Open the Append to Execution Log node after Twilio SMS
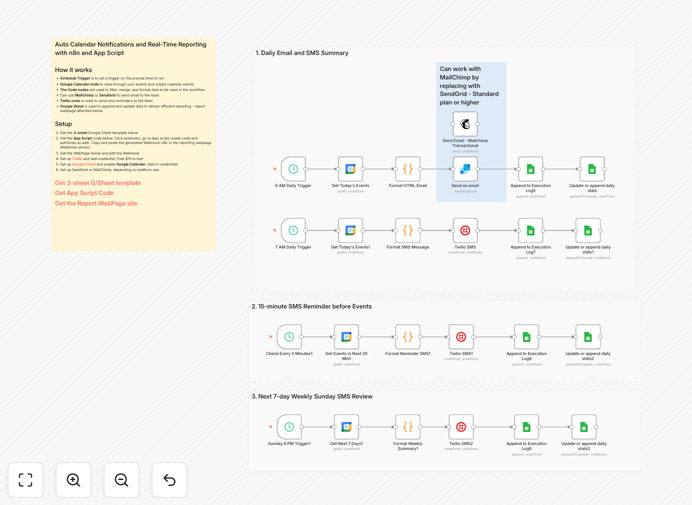 [x=530, y=230]
